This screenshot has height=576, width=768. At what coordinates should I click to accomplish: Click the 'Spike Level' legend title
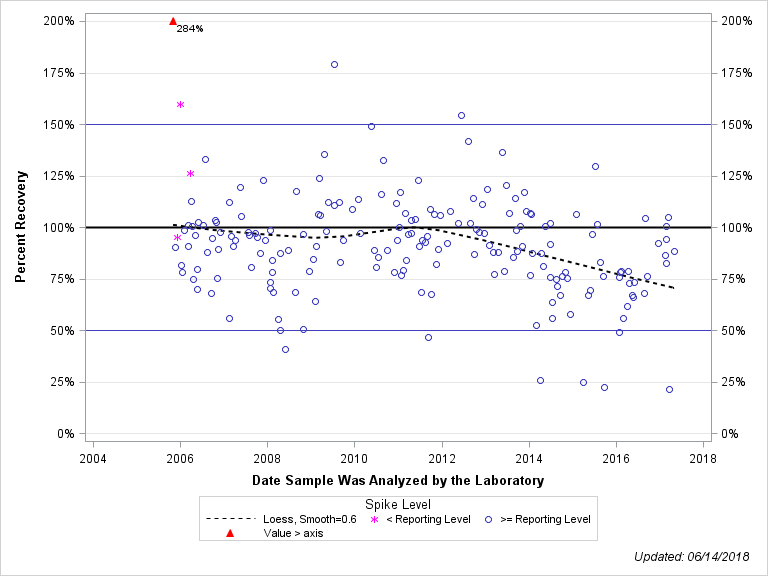[398, 504]
